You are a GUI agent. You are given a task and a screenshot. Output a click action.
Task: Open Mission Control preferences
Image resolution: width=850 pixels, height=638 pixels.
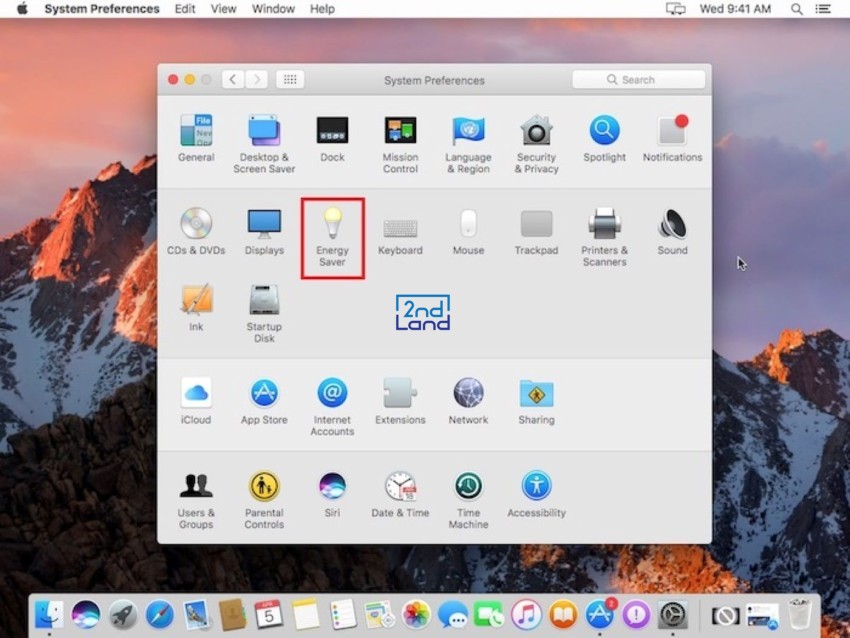400,144
